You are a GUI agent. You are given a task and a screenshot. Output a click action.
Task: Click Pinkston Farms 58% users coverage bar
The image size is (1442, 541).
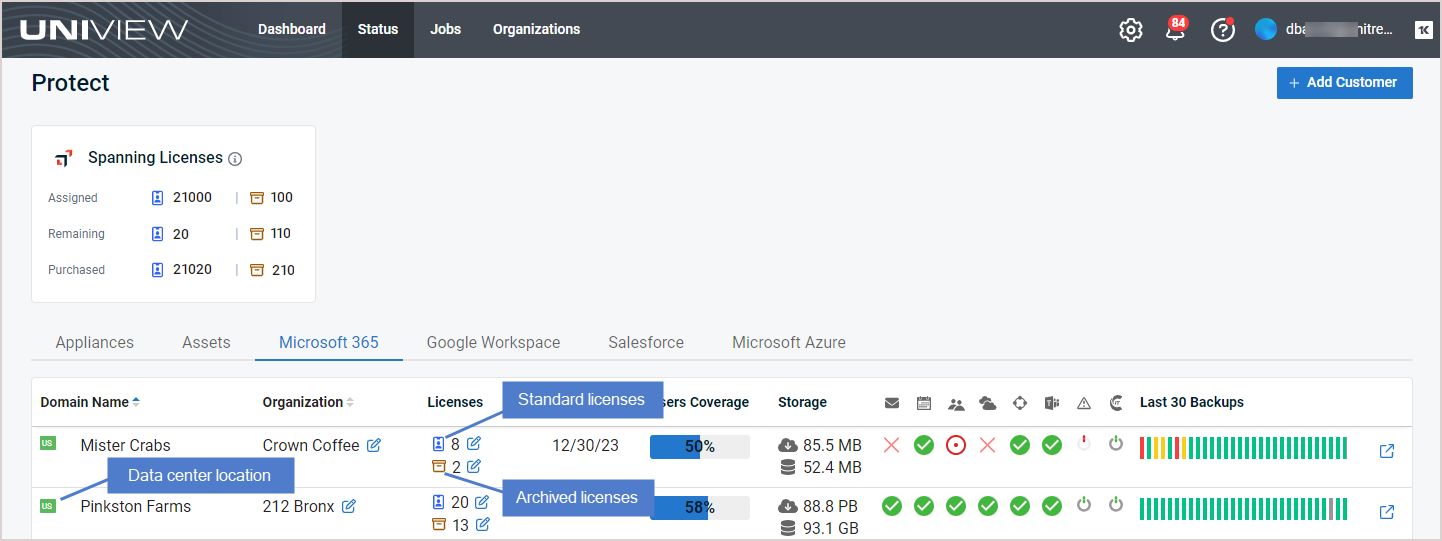pos(700,508)
